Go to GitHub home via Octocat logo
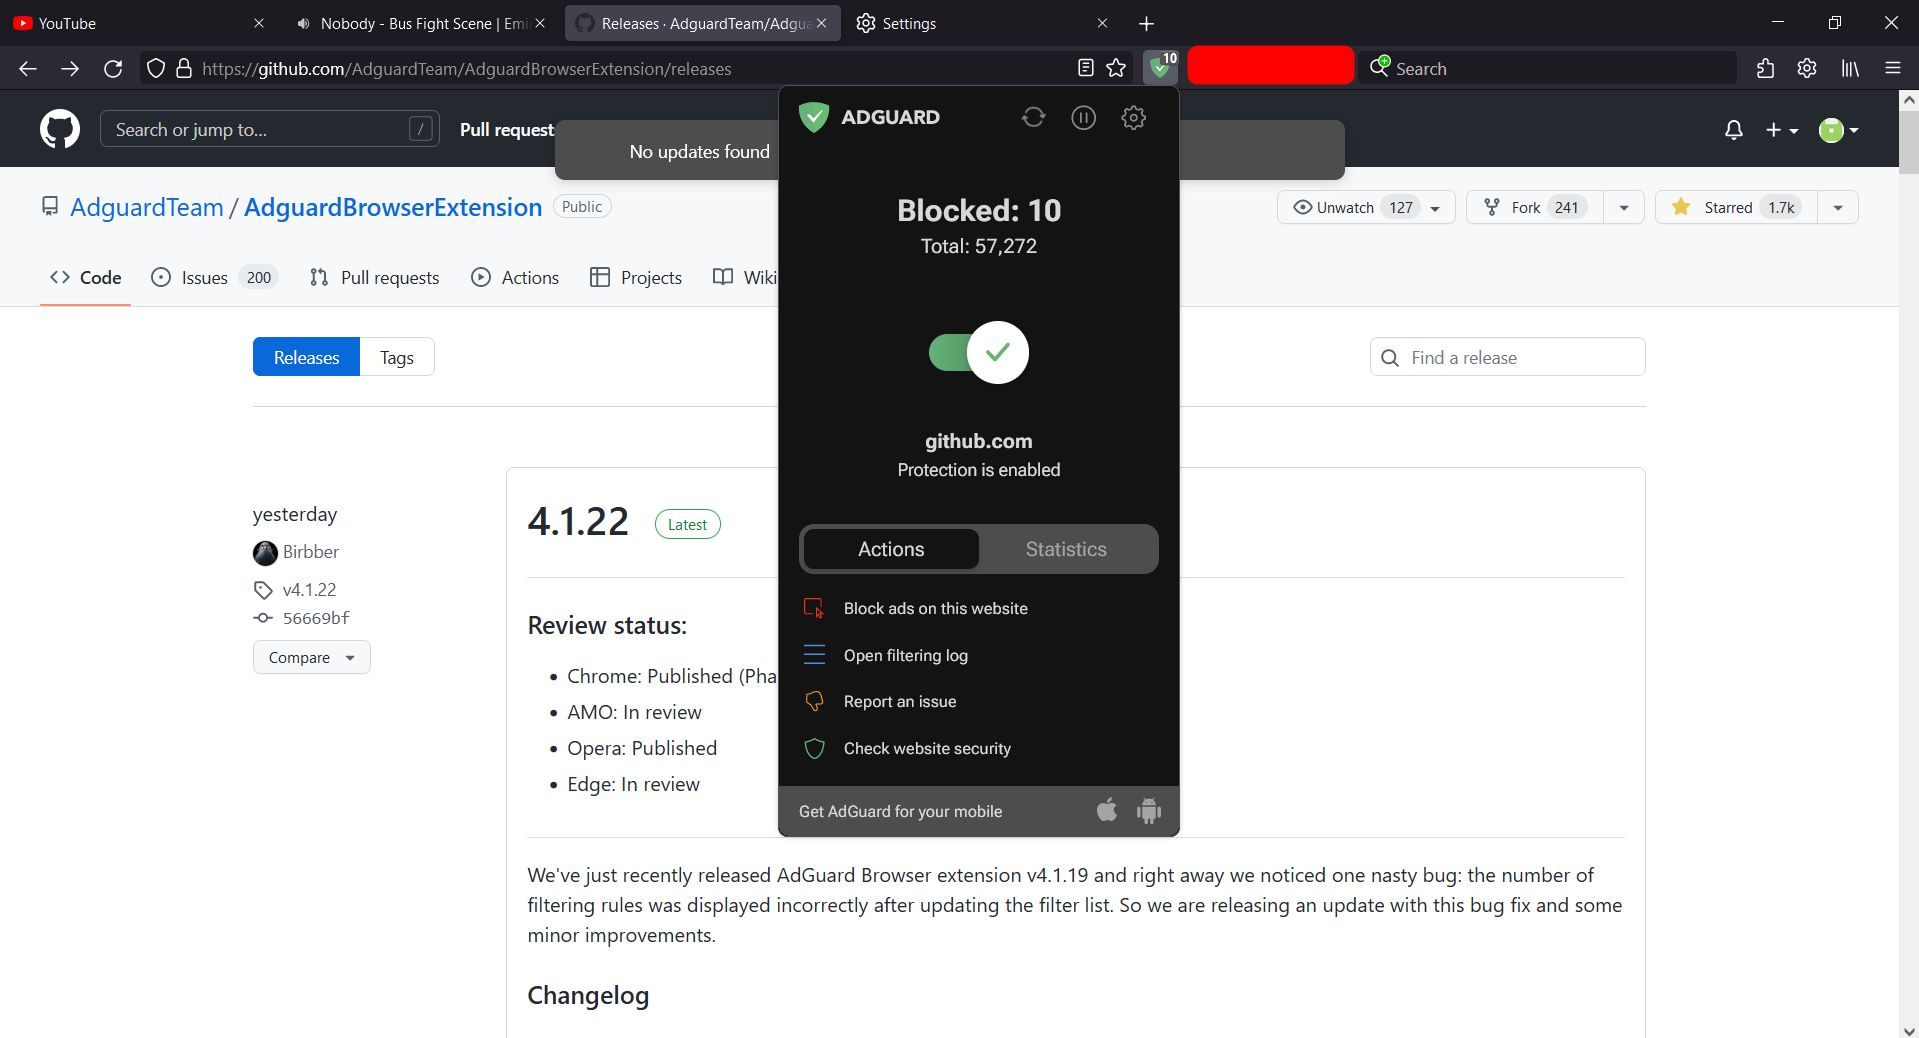The image size is (1919, 1038). 60,129
